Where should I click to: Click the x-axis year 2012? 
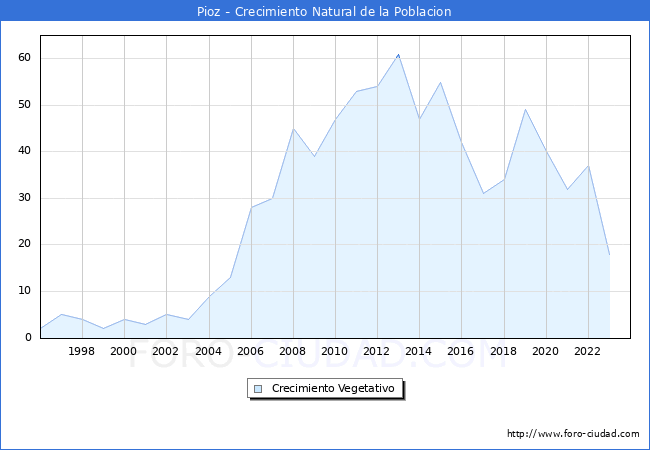[376, 351]
